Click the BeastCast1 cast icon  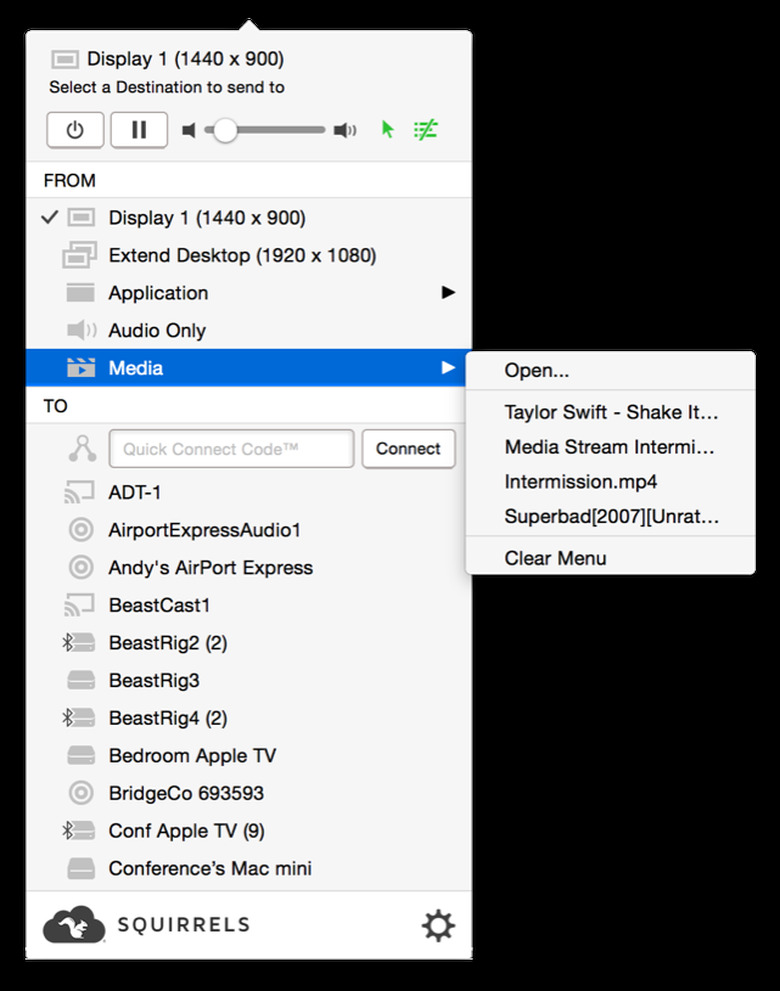point(80,605)
